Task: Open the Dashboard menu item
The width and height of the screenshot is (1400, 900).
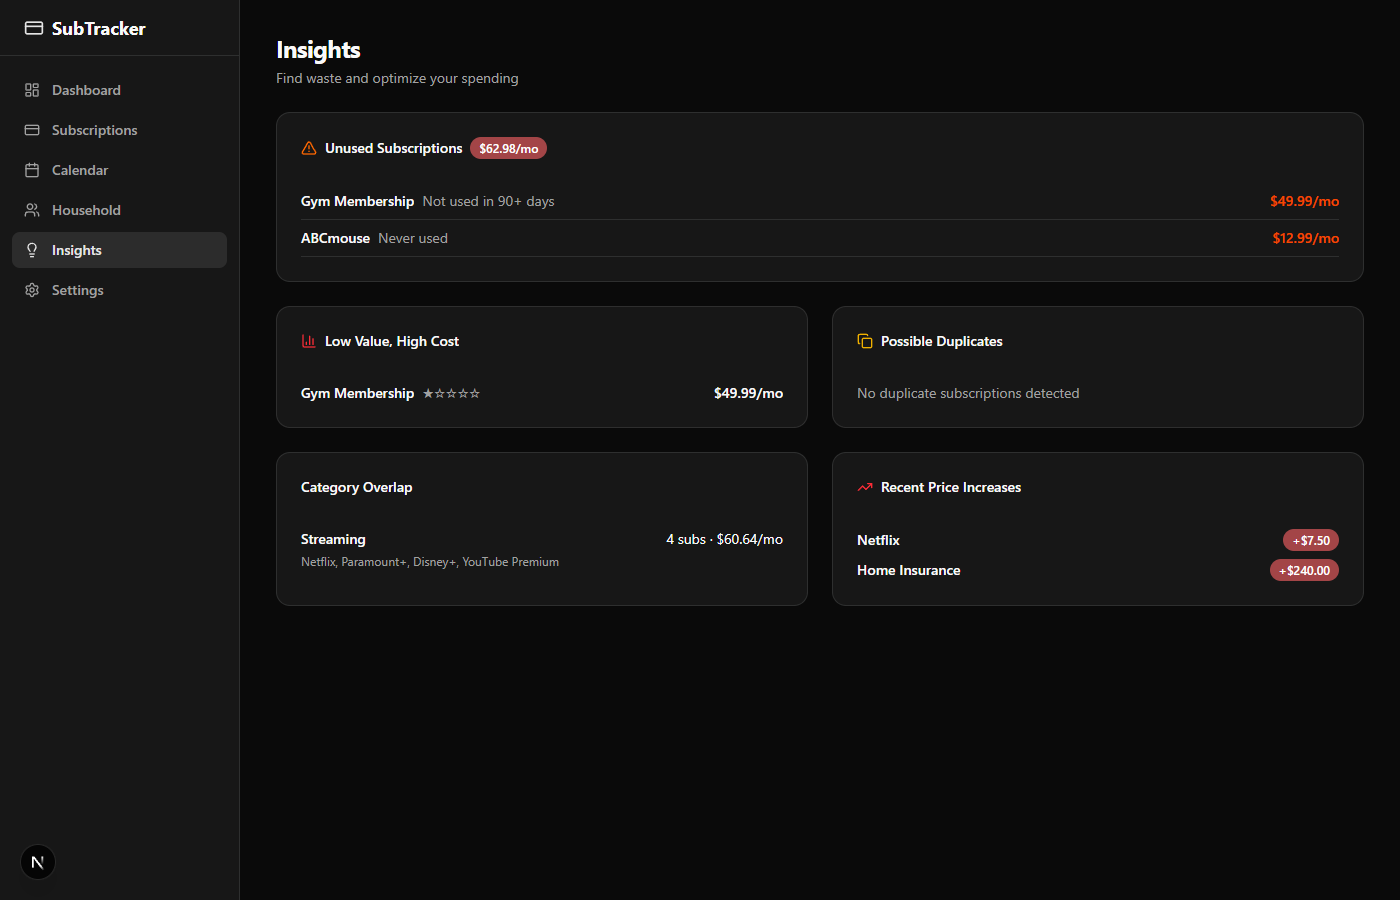Action: click(x=86, y=90)
